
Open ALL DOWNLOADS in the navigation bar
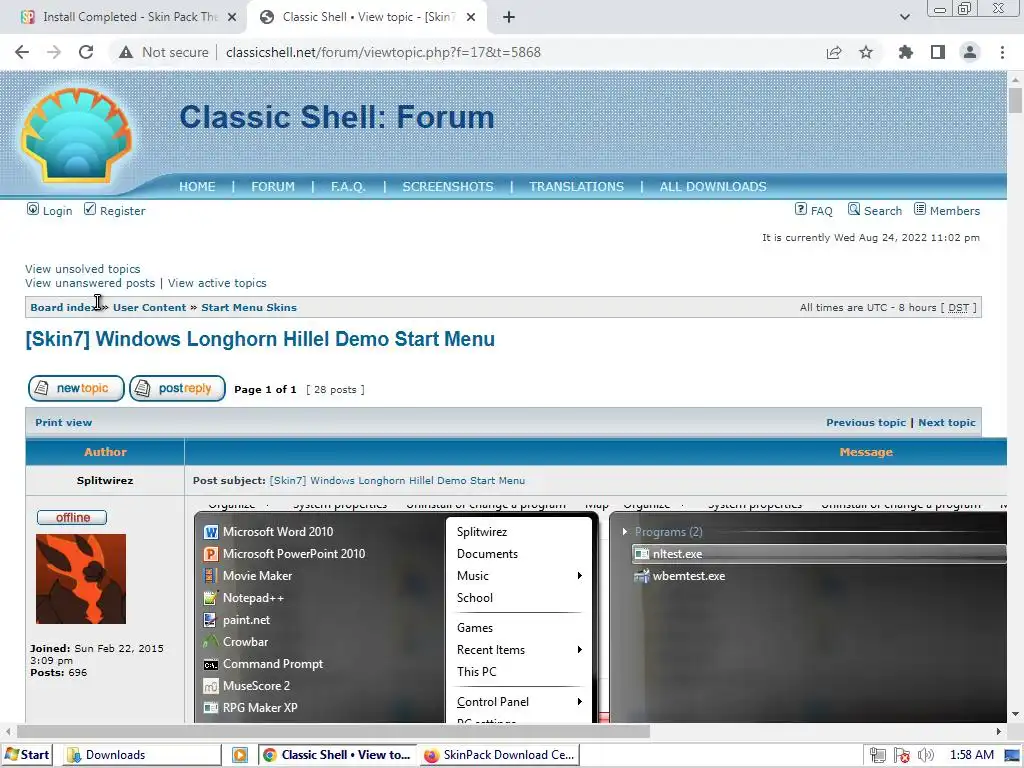click(713, 187)
